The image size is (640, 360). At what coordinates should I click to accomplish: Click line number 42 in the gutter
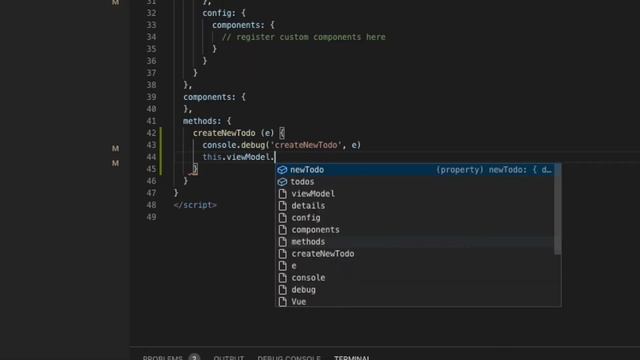tap(151, 133)
